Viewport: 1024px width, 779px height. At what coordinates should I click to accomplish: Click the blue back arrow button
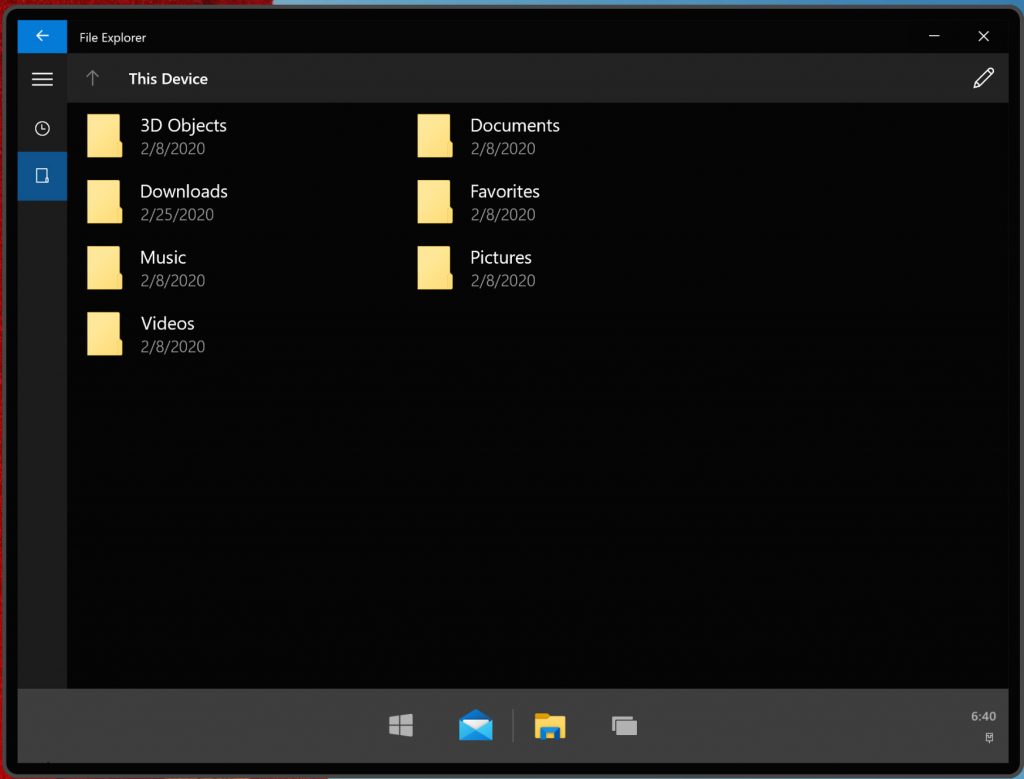pos(42,36)
